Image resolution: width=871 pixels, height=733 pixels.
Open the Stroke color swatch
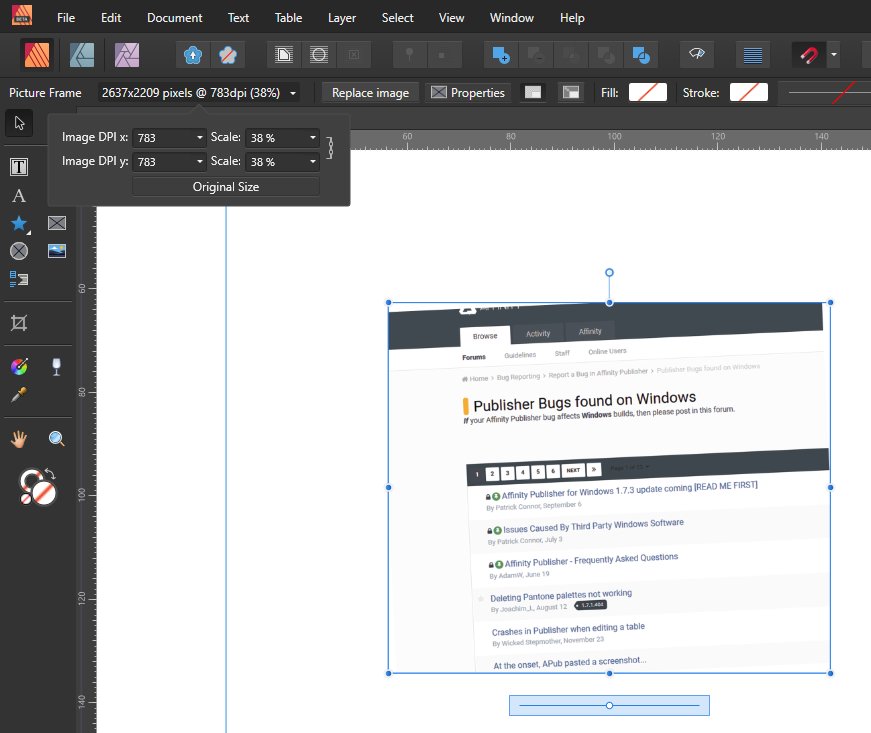pos(749,92)
